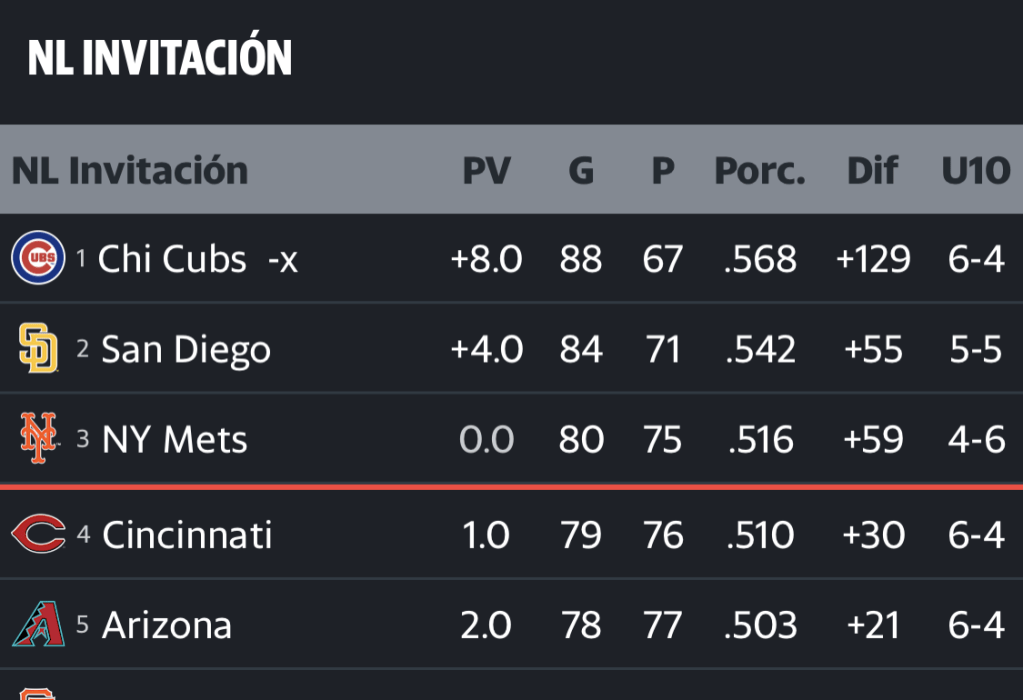Click the U10 column header

click(x=975, y=171)
